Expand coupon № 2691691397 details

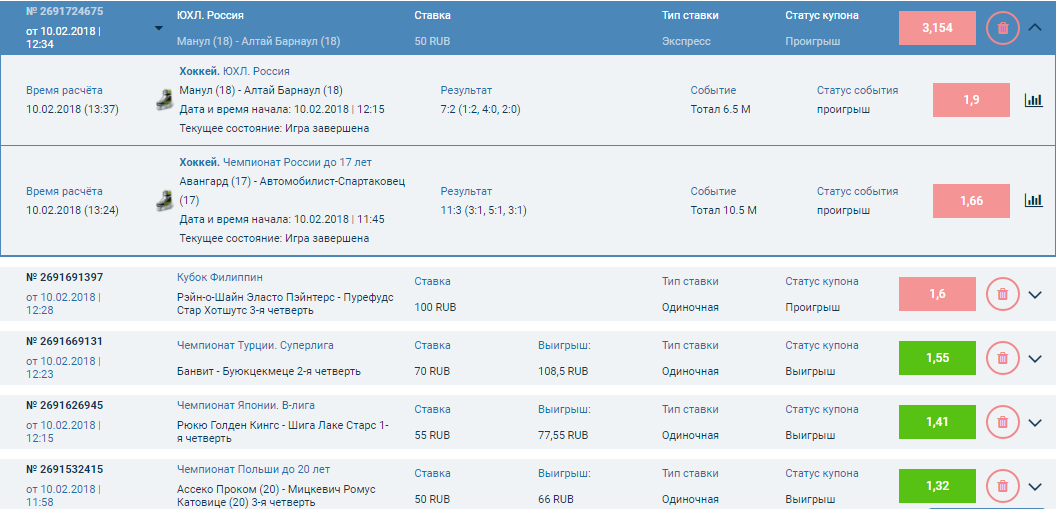(1035, 295)
